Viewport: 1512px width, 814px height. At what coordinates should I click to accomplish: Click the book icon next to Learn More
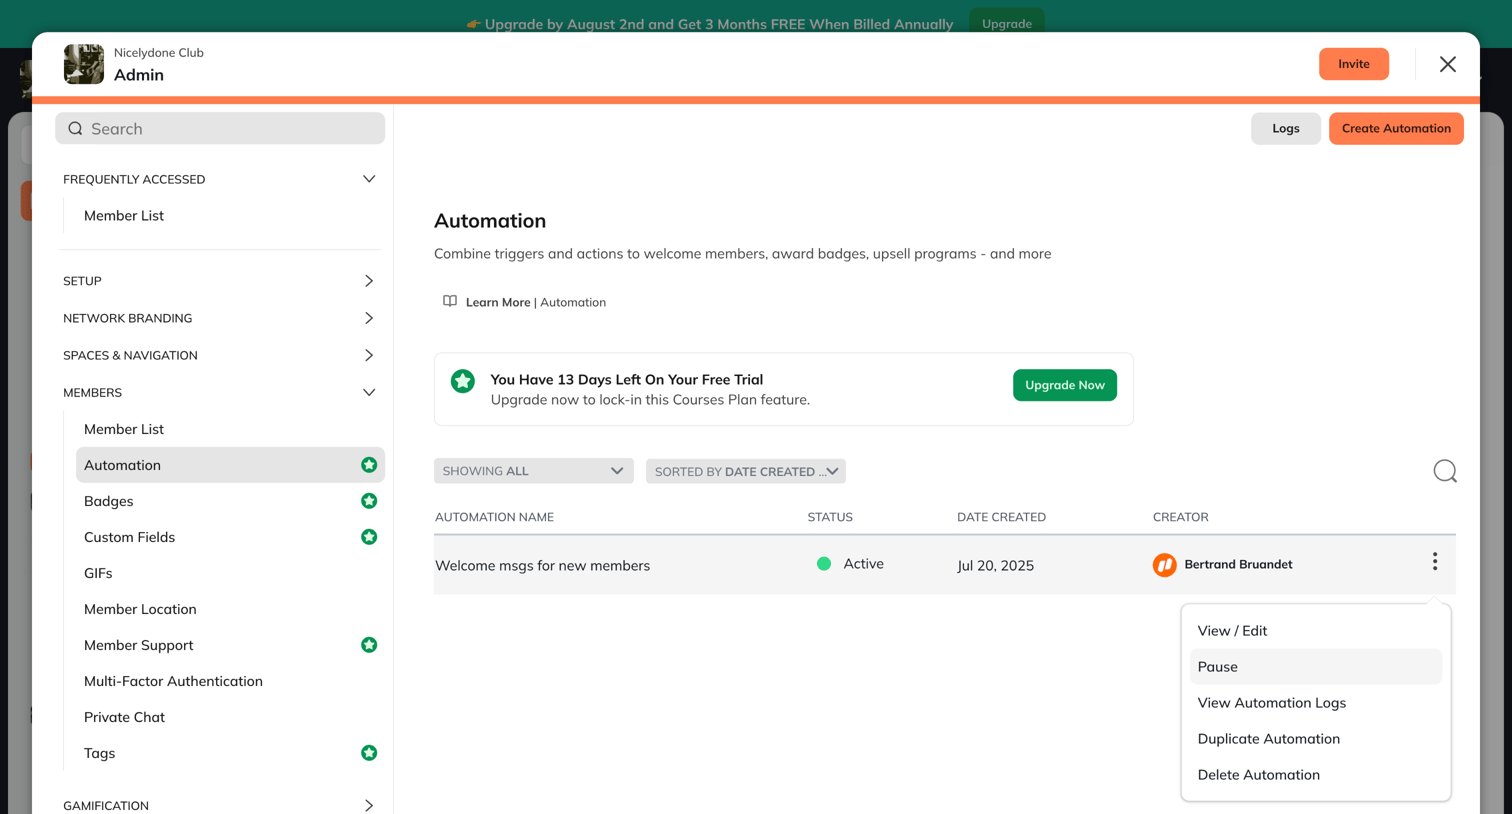click(x=450, y=301)
